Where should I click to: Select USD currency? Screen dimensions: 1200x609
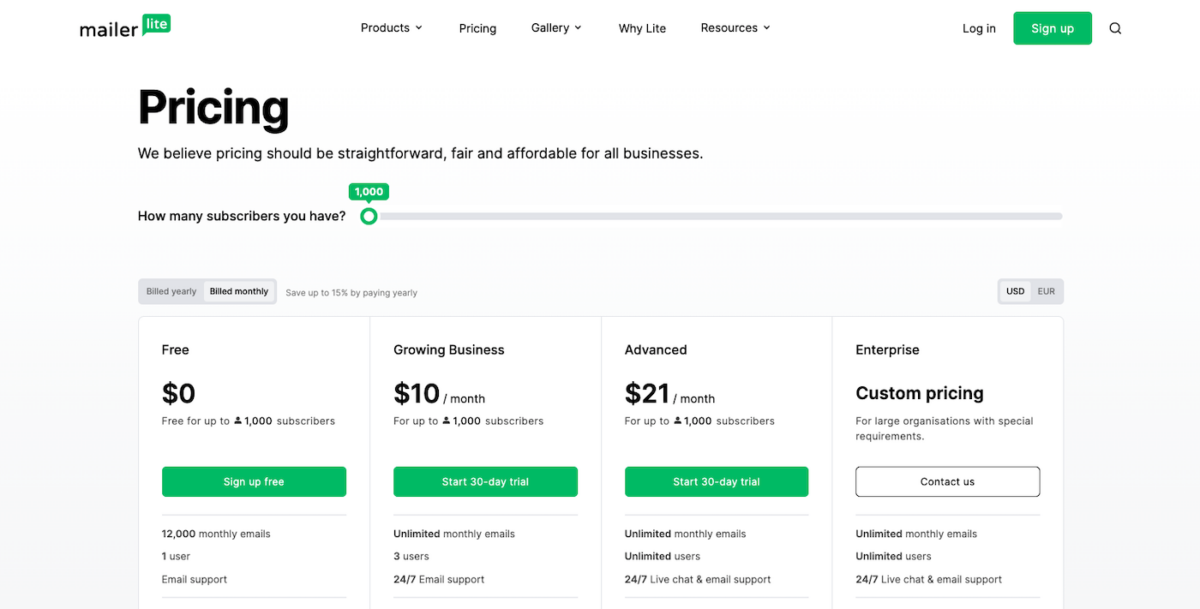(1015, 292)
